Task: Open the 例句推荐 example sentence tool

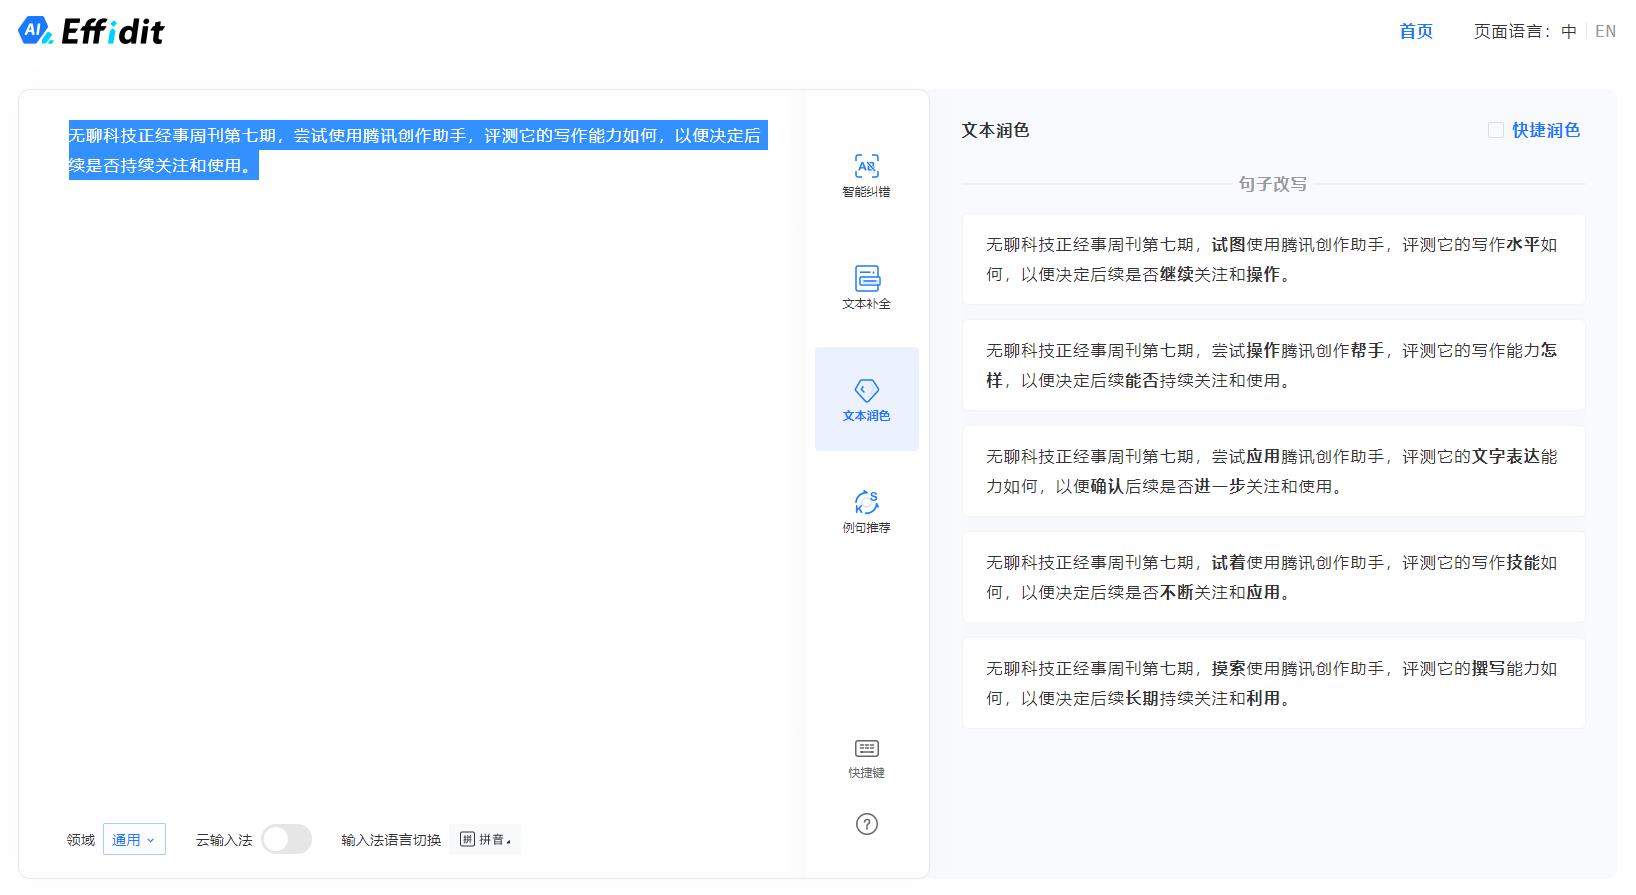Action: (x=866, y=511)
